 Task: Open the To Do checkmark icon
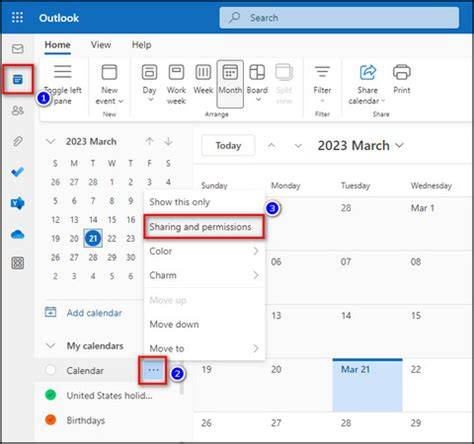point(17,172)
